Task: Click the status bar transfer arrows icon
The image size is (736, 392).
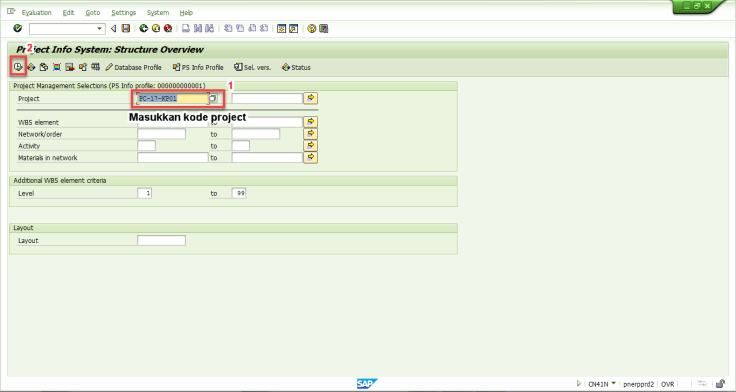Action: [x=702, y=384]
